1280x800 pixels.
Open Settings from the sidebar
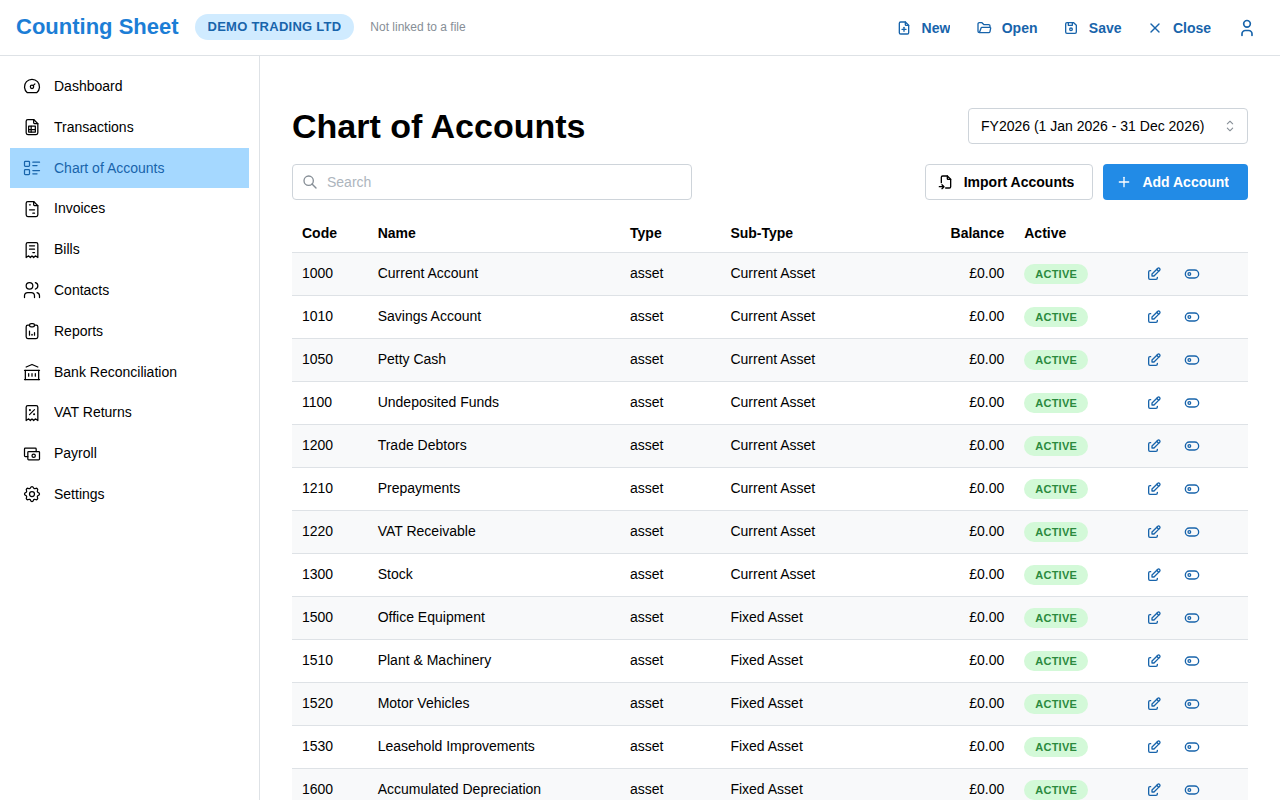130,494
